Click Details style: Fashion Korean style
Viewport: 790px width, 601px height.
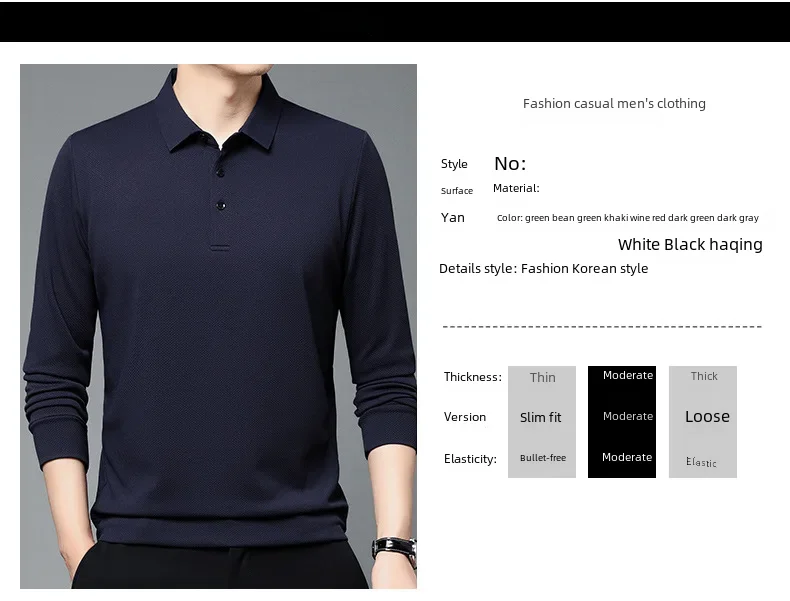pyautogui.click(x=543, y=269)
